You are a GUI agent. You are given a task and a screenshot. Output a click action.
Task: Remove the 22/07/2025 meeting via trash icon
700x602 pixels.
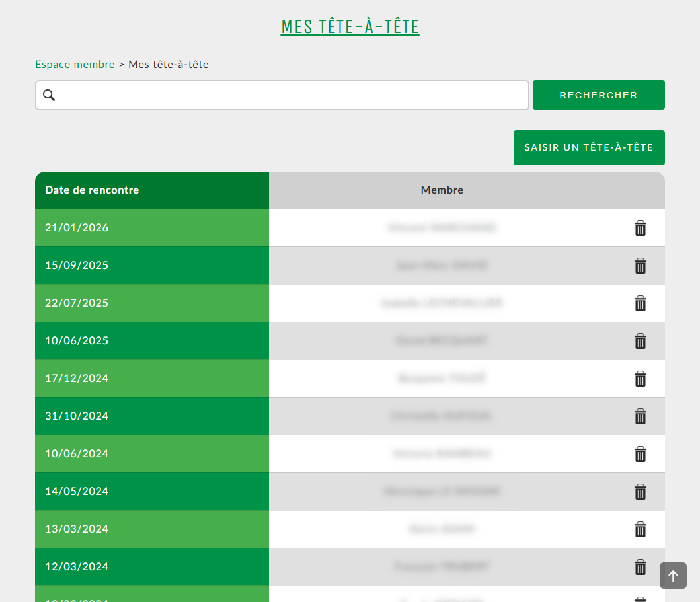640,303
